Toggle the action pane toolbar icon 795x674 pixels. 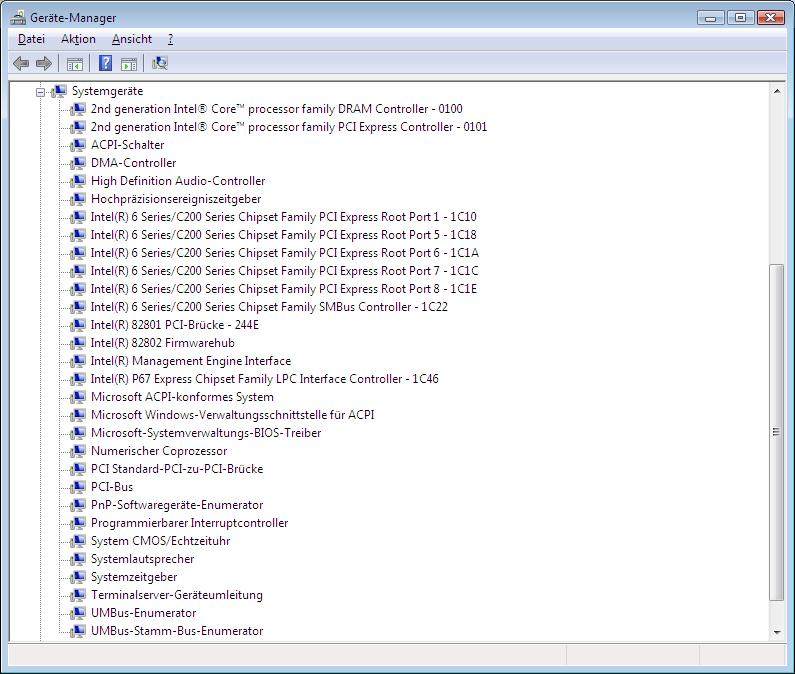pos(129,64)
